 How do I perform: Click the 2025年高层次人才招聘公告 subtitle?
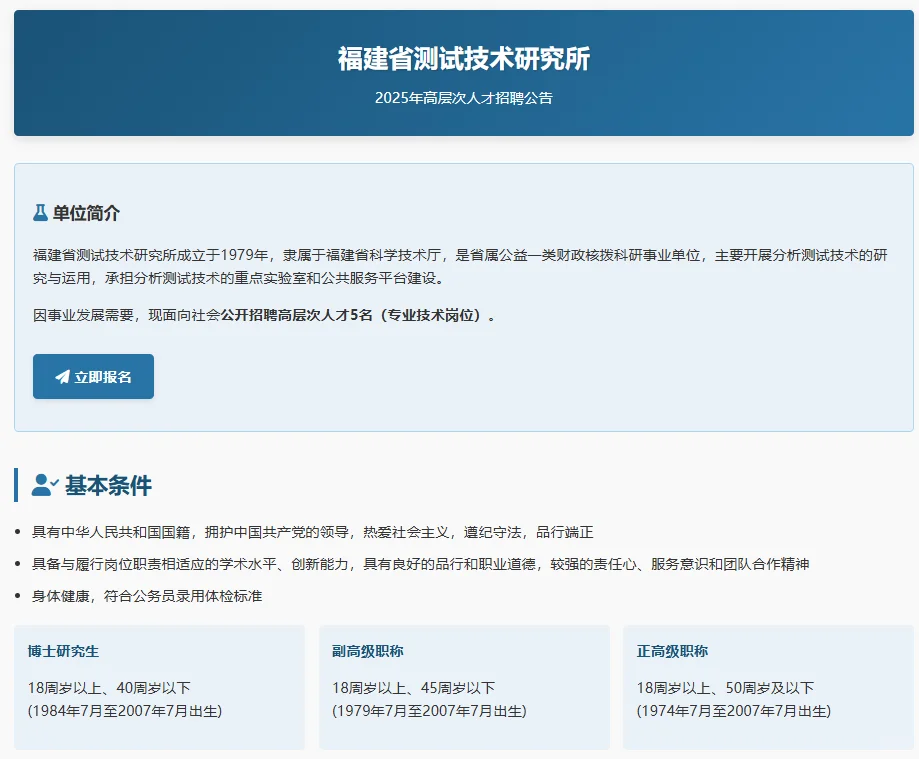point(464,98)
